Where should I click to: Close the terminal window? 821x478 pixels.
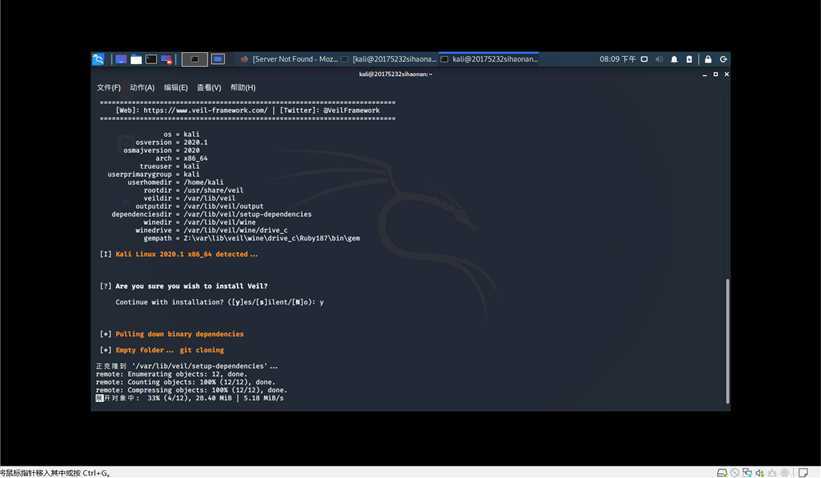[x=727, y=74]
